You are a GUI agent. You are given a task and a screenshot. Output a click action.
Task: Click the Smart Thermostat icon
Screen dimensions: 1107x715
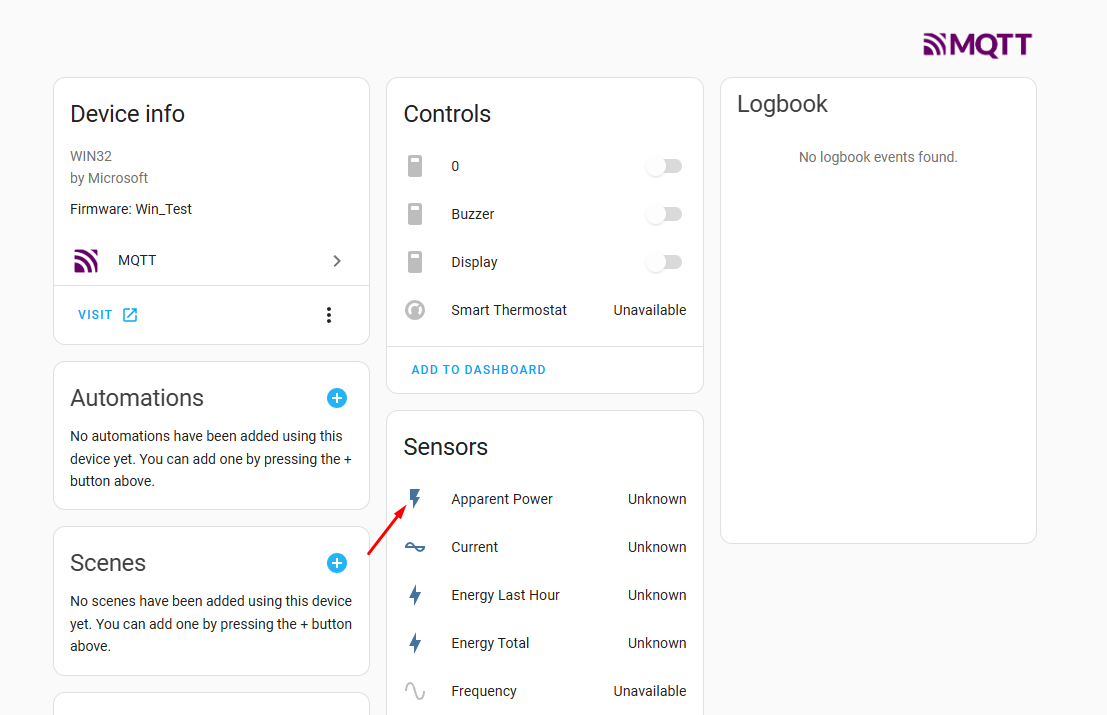415,310
